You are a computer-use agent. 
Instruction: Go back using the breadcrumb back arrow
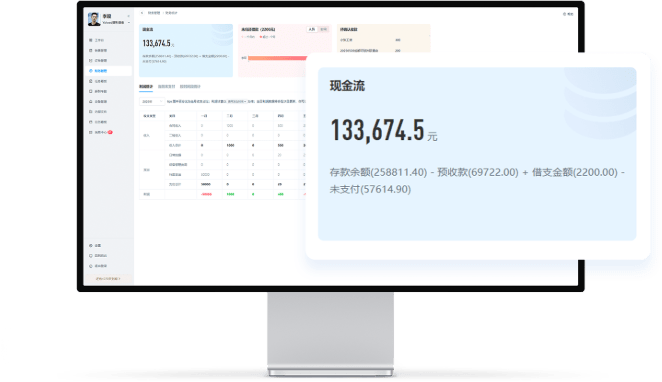click(x=142, y=13)
